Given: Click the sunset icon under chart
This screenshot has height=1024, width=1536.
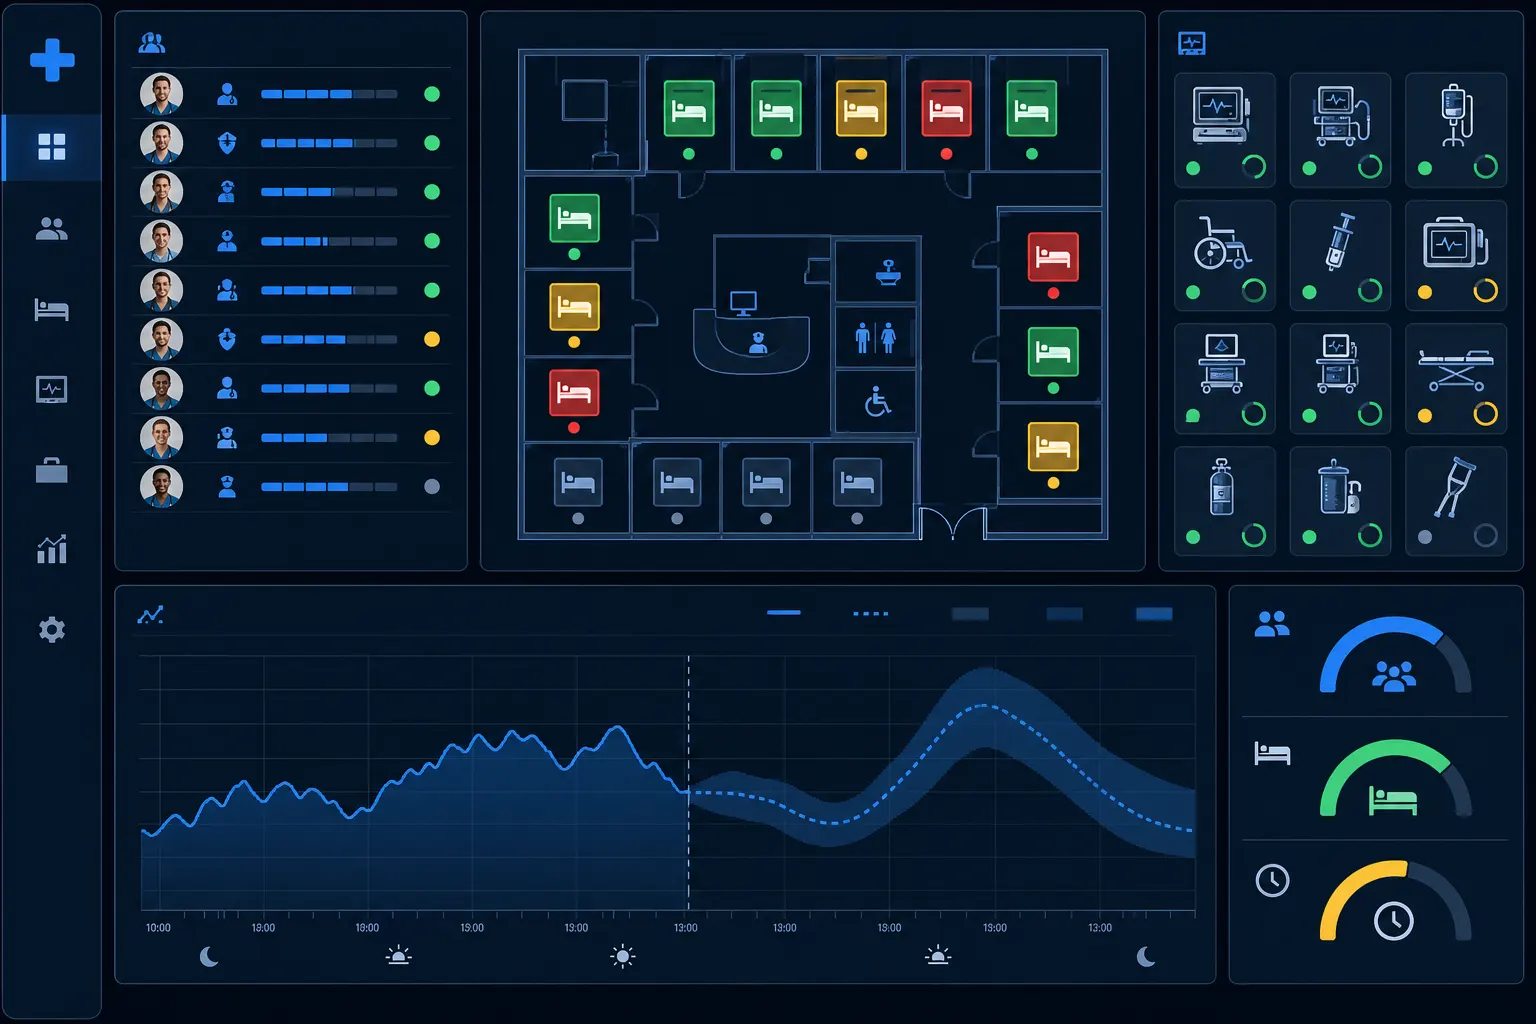Looking at the screenshot, I should coord(938,956).
